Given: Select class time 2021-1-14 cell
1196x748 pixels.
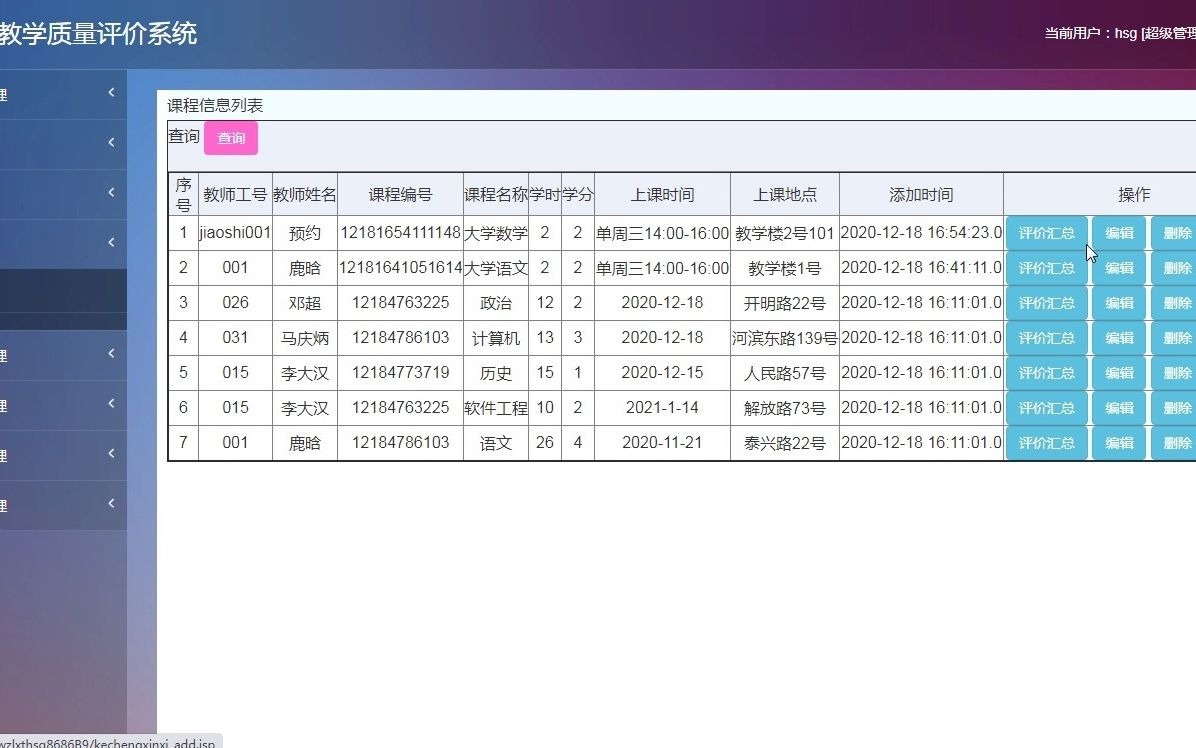Looking at the screenshot, I should [662, 409].
